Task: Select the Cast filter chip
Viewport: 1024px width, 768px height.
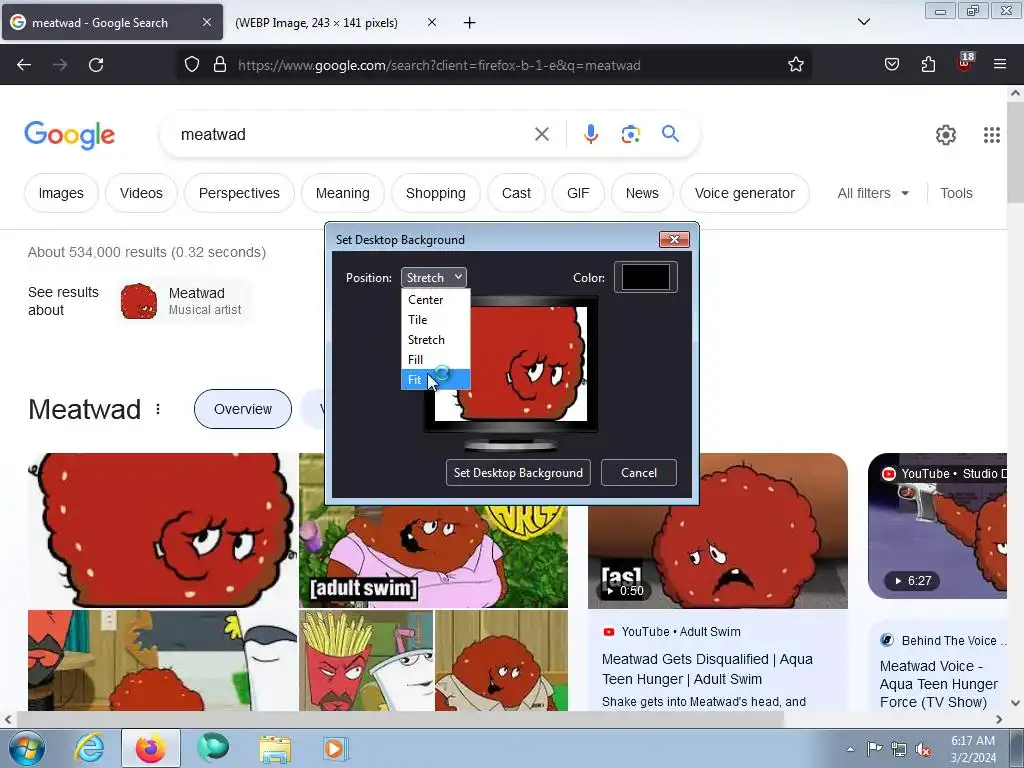Action: pos(516,193)
